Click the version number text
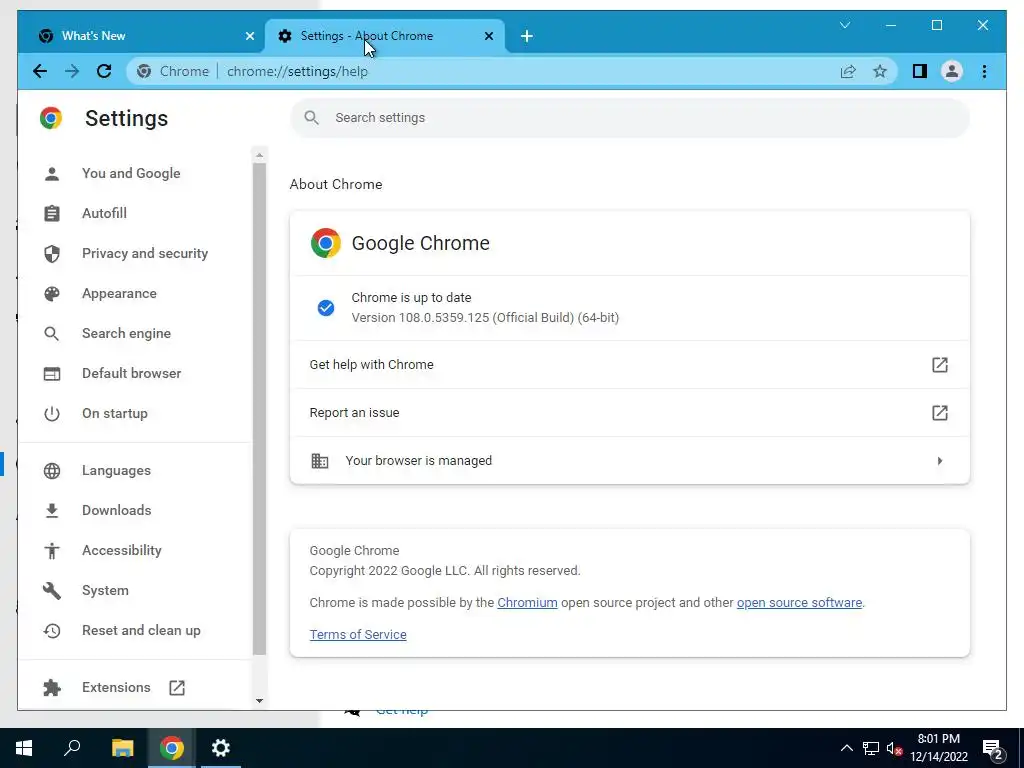 485,317
